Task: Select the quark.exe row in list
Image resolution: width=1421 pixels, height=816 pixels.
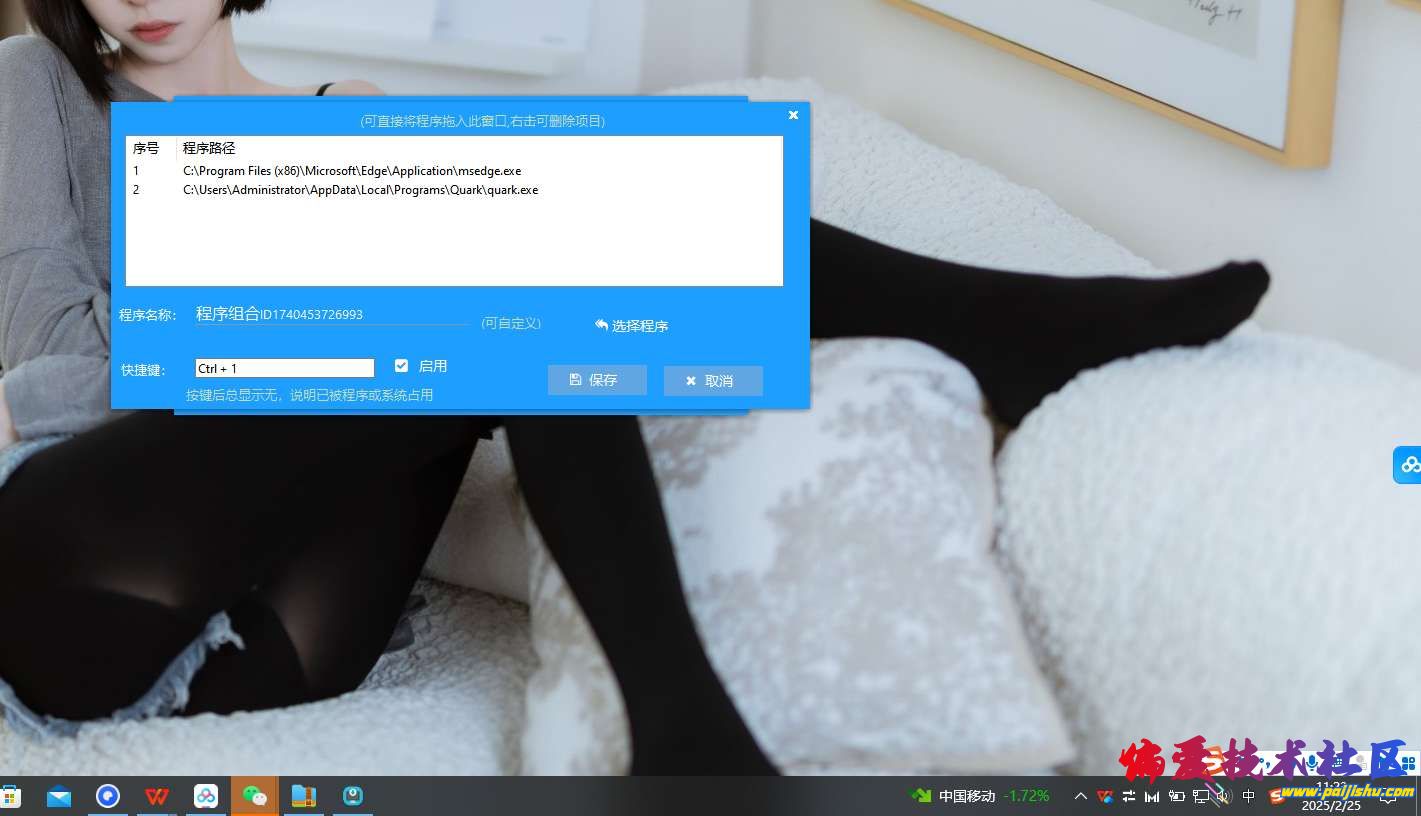Action: [x=360, y=190]
